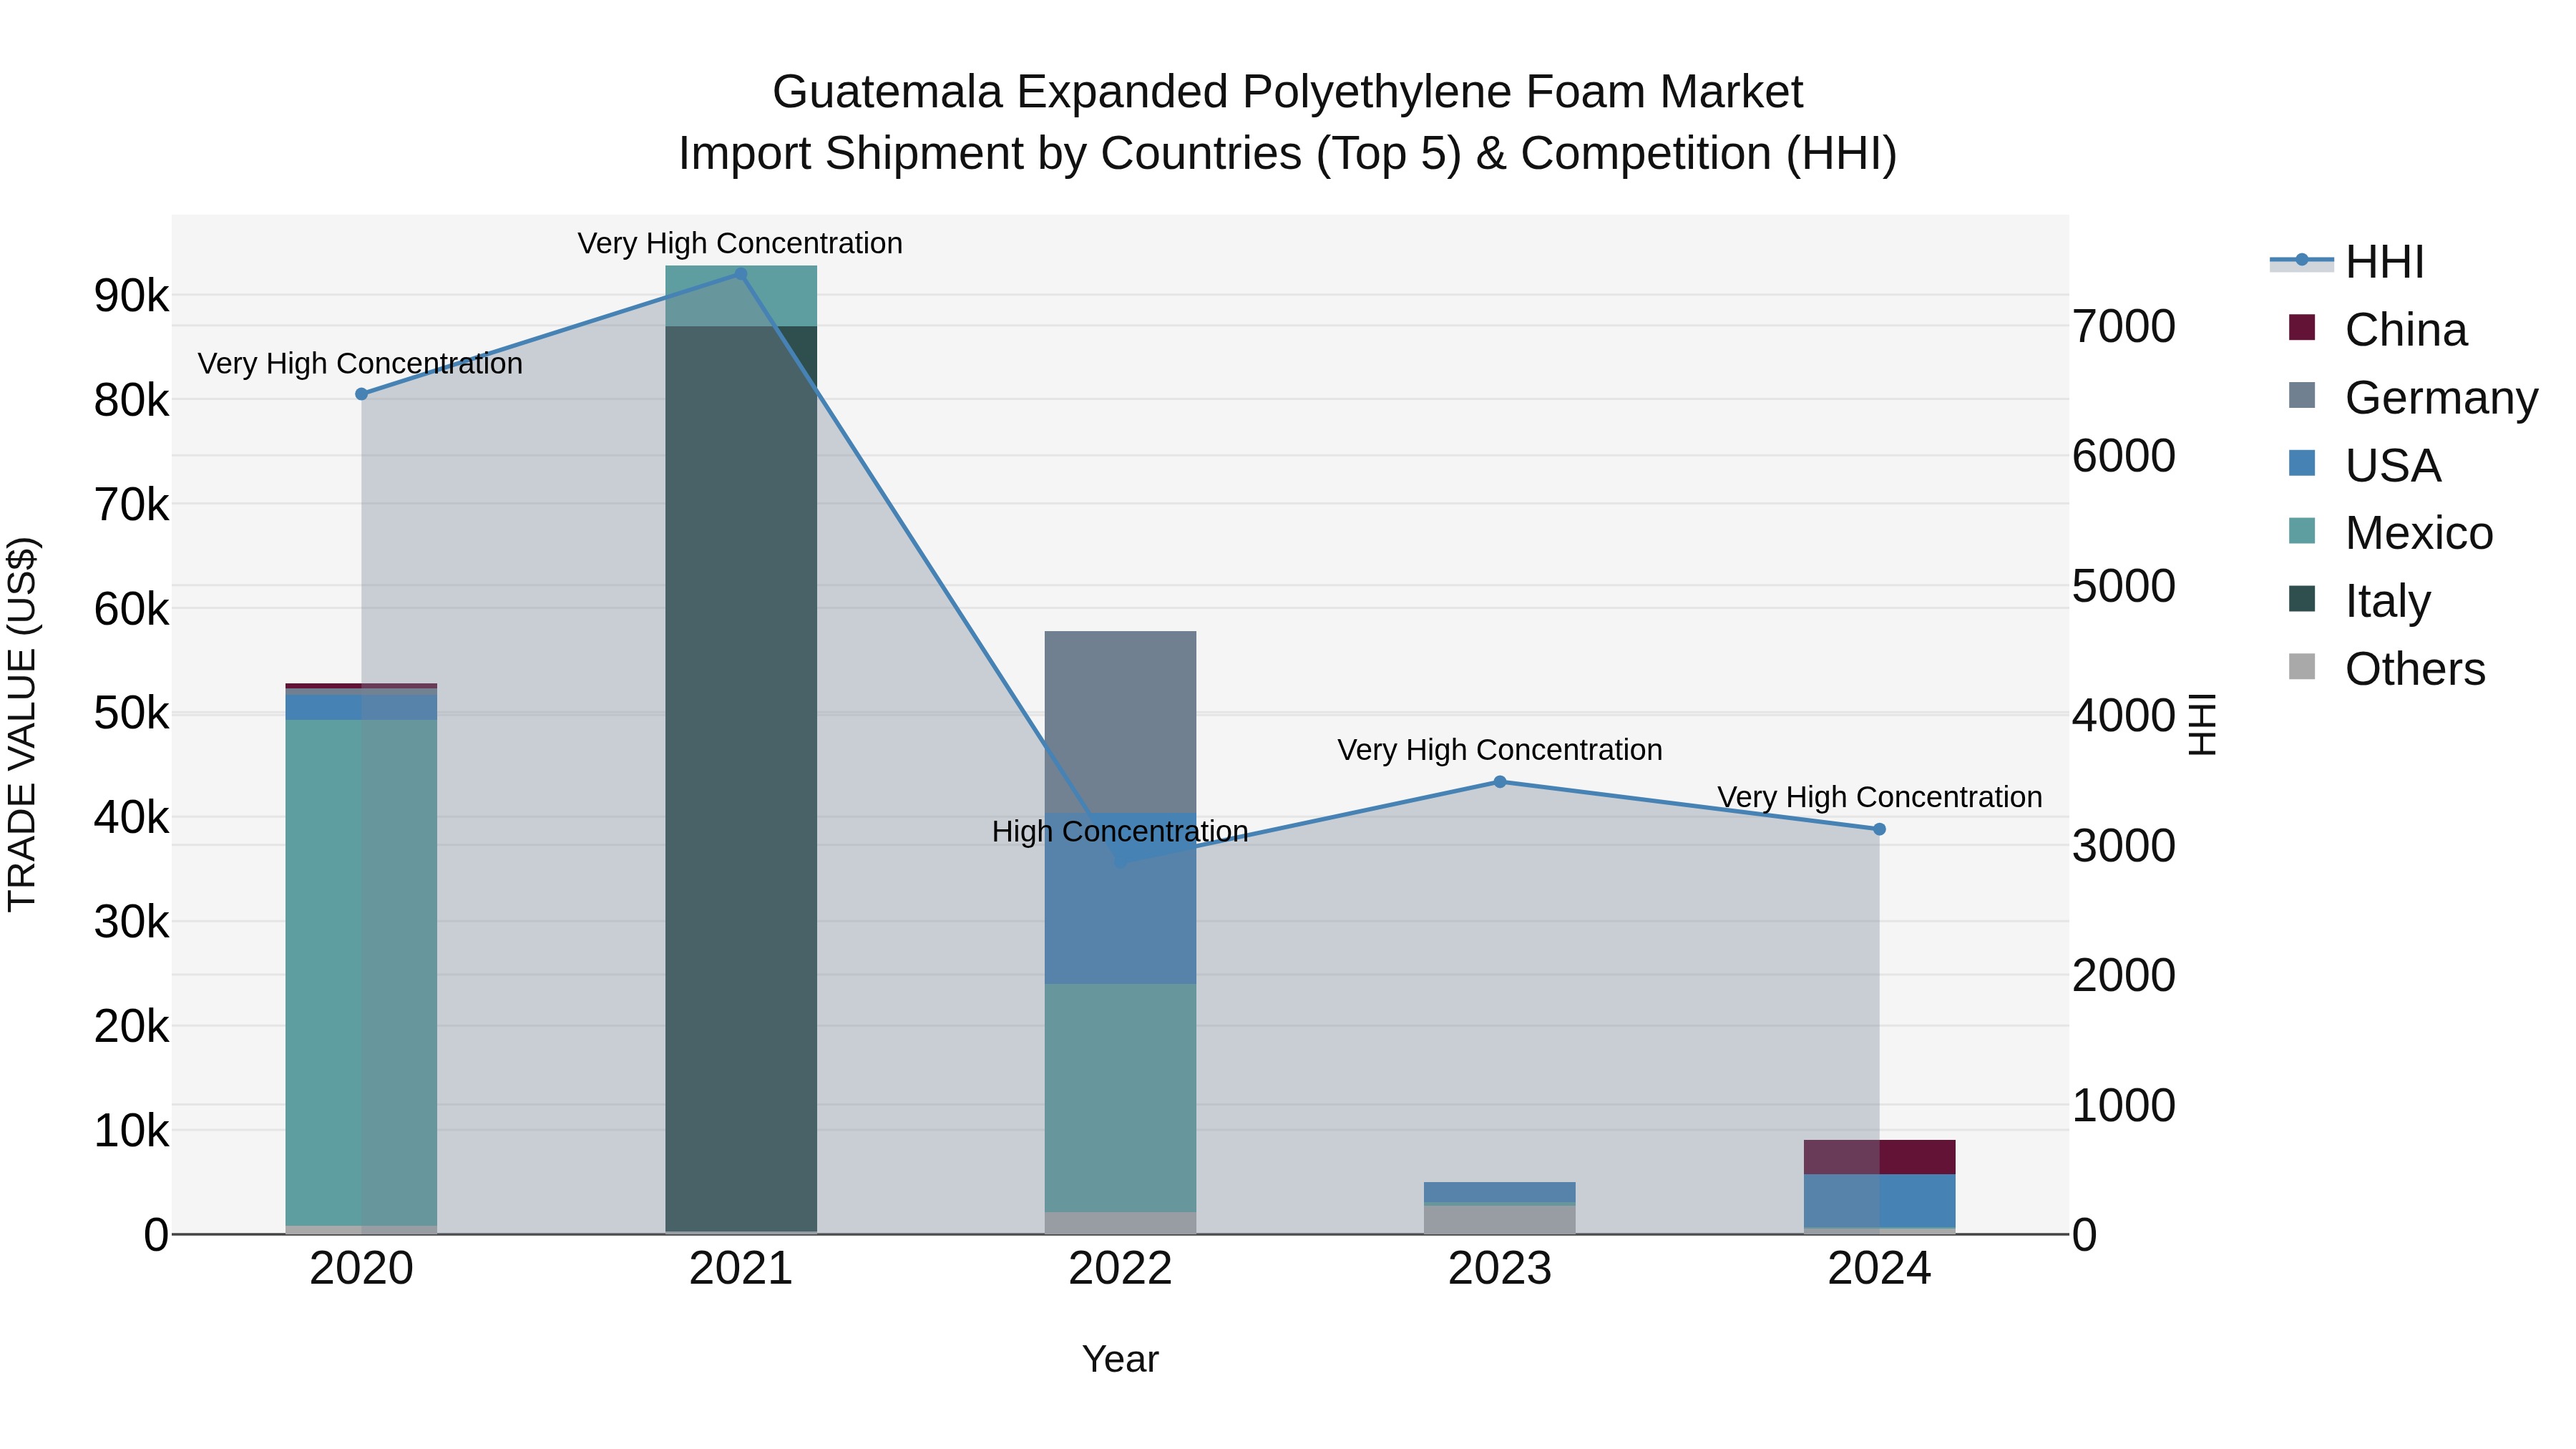
Task: Click the 2020 x-axis label
Action: coord(362,1269)
